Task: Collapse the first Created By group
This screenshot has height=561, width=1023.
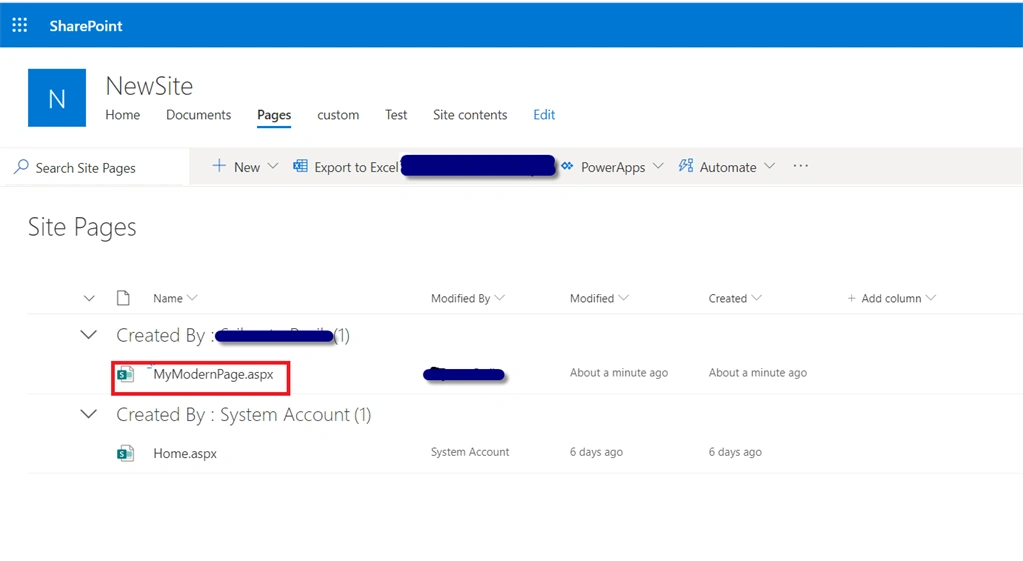Action: coord(89,335)
